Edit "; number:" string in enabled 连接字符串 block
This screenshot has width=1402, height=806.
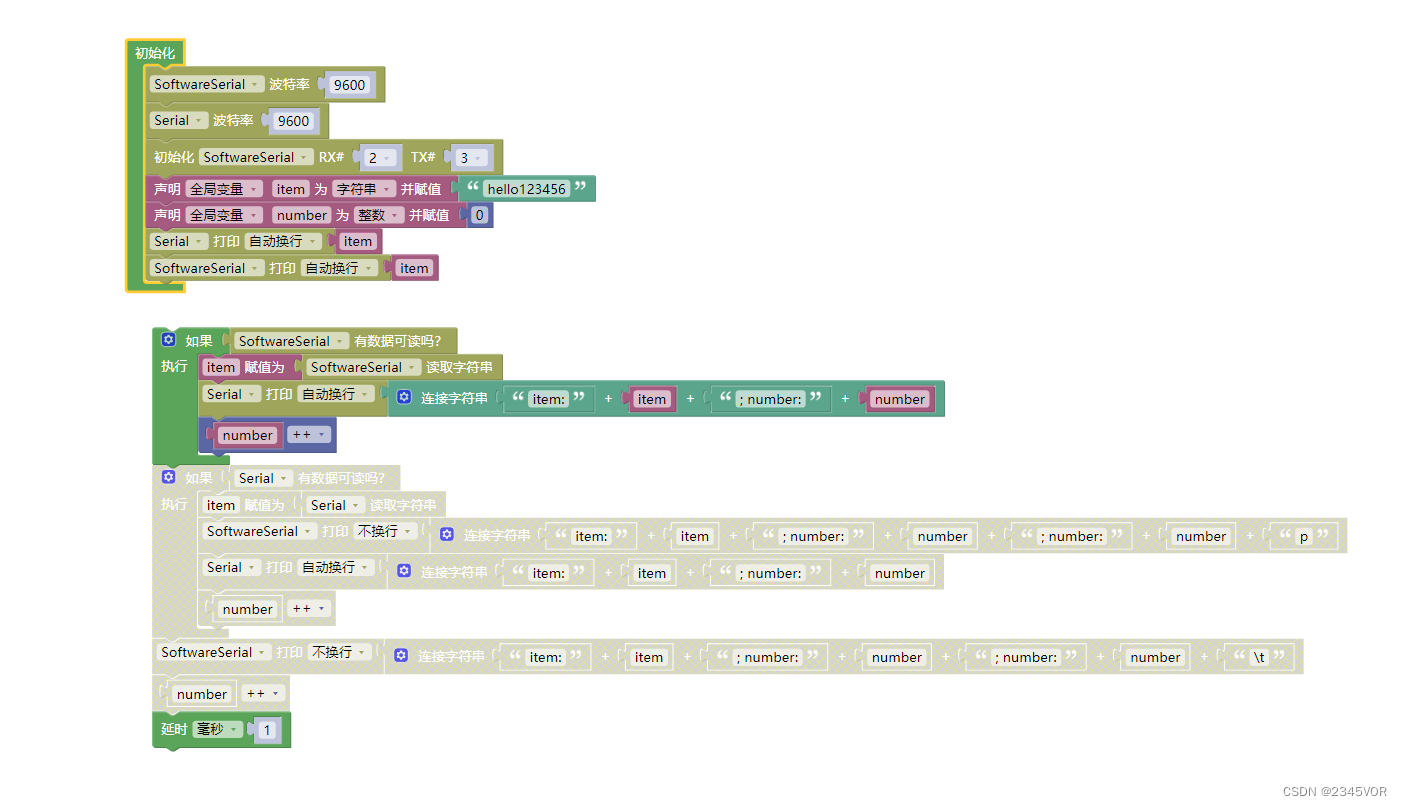tap(769, 399)
